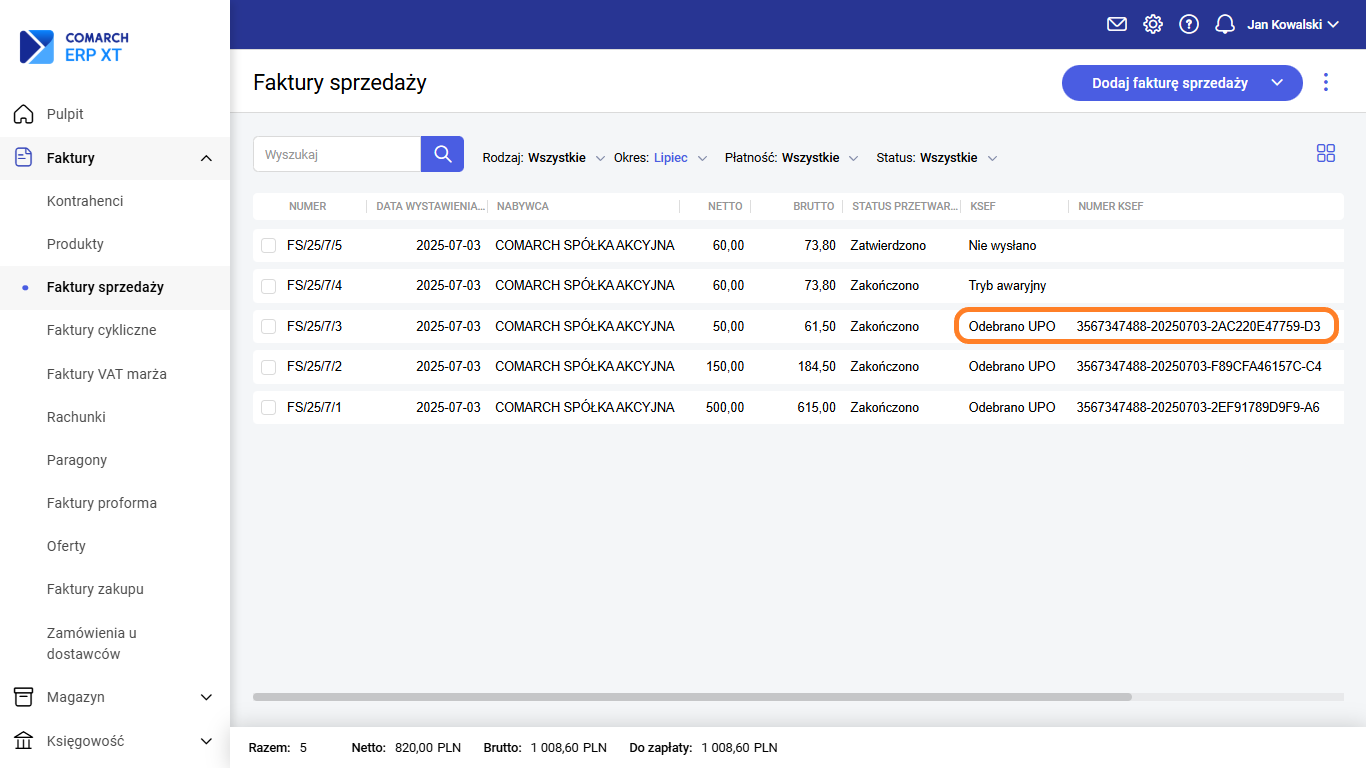Open the Status filter dropdown
This screenshot has height=768, width=1366.
tap(937, 158)
